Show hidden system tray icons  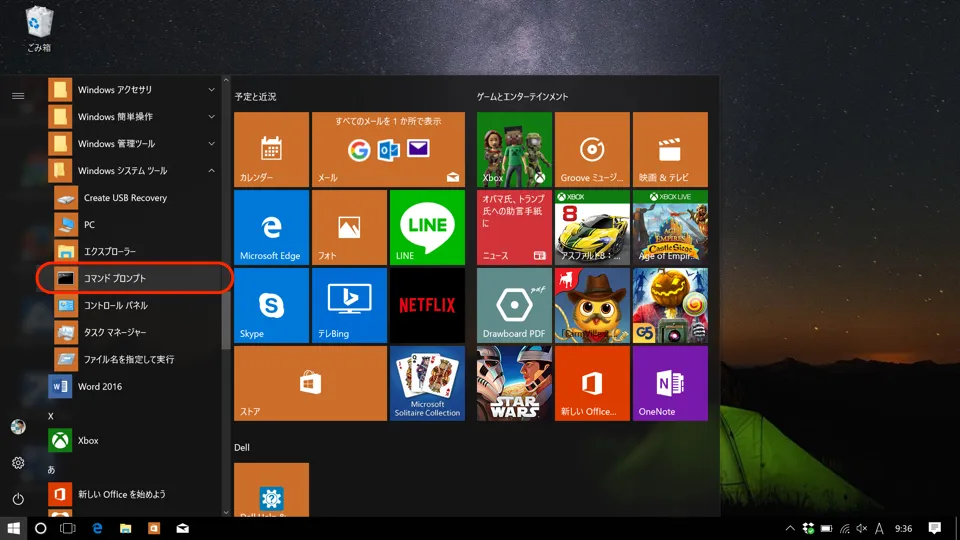pos(790,528)
